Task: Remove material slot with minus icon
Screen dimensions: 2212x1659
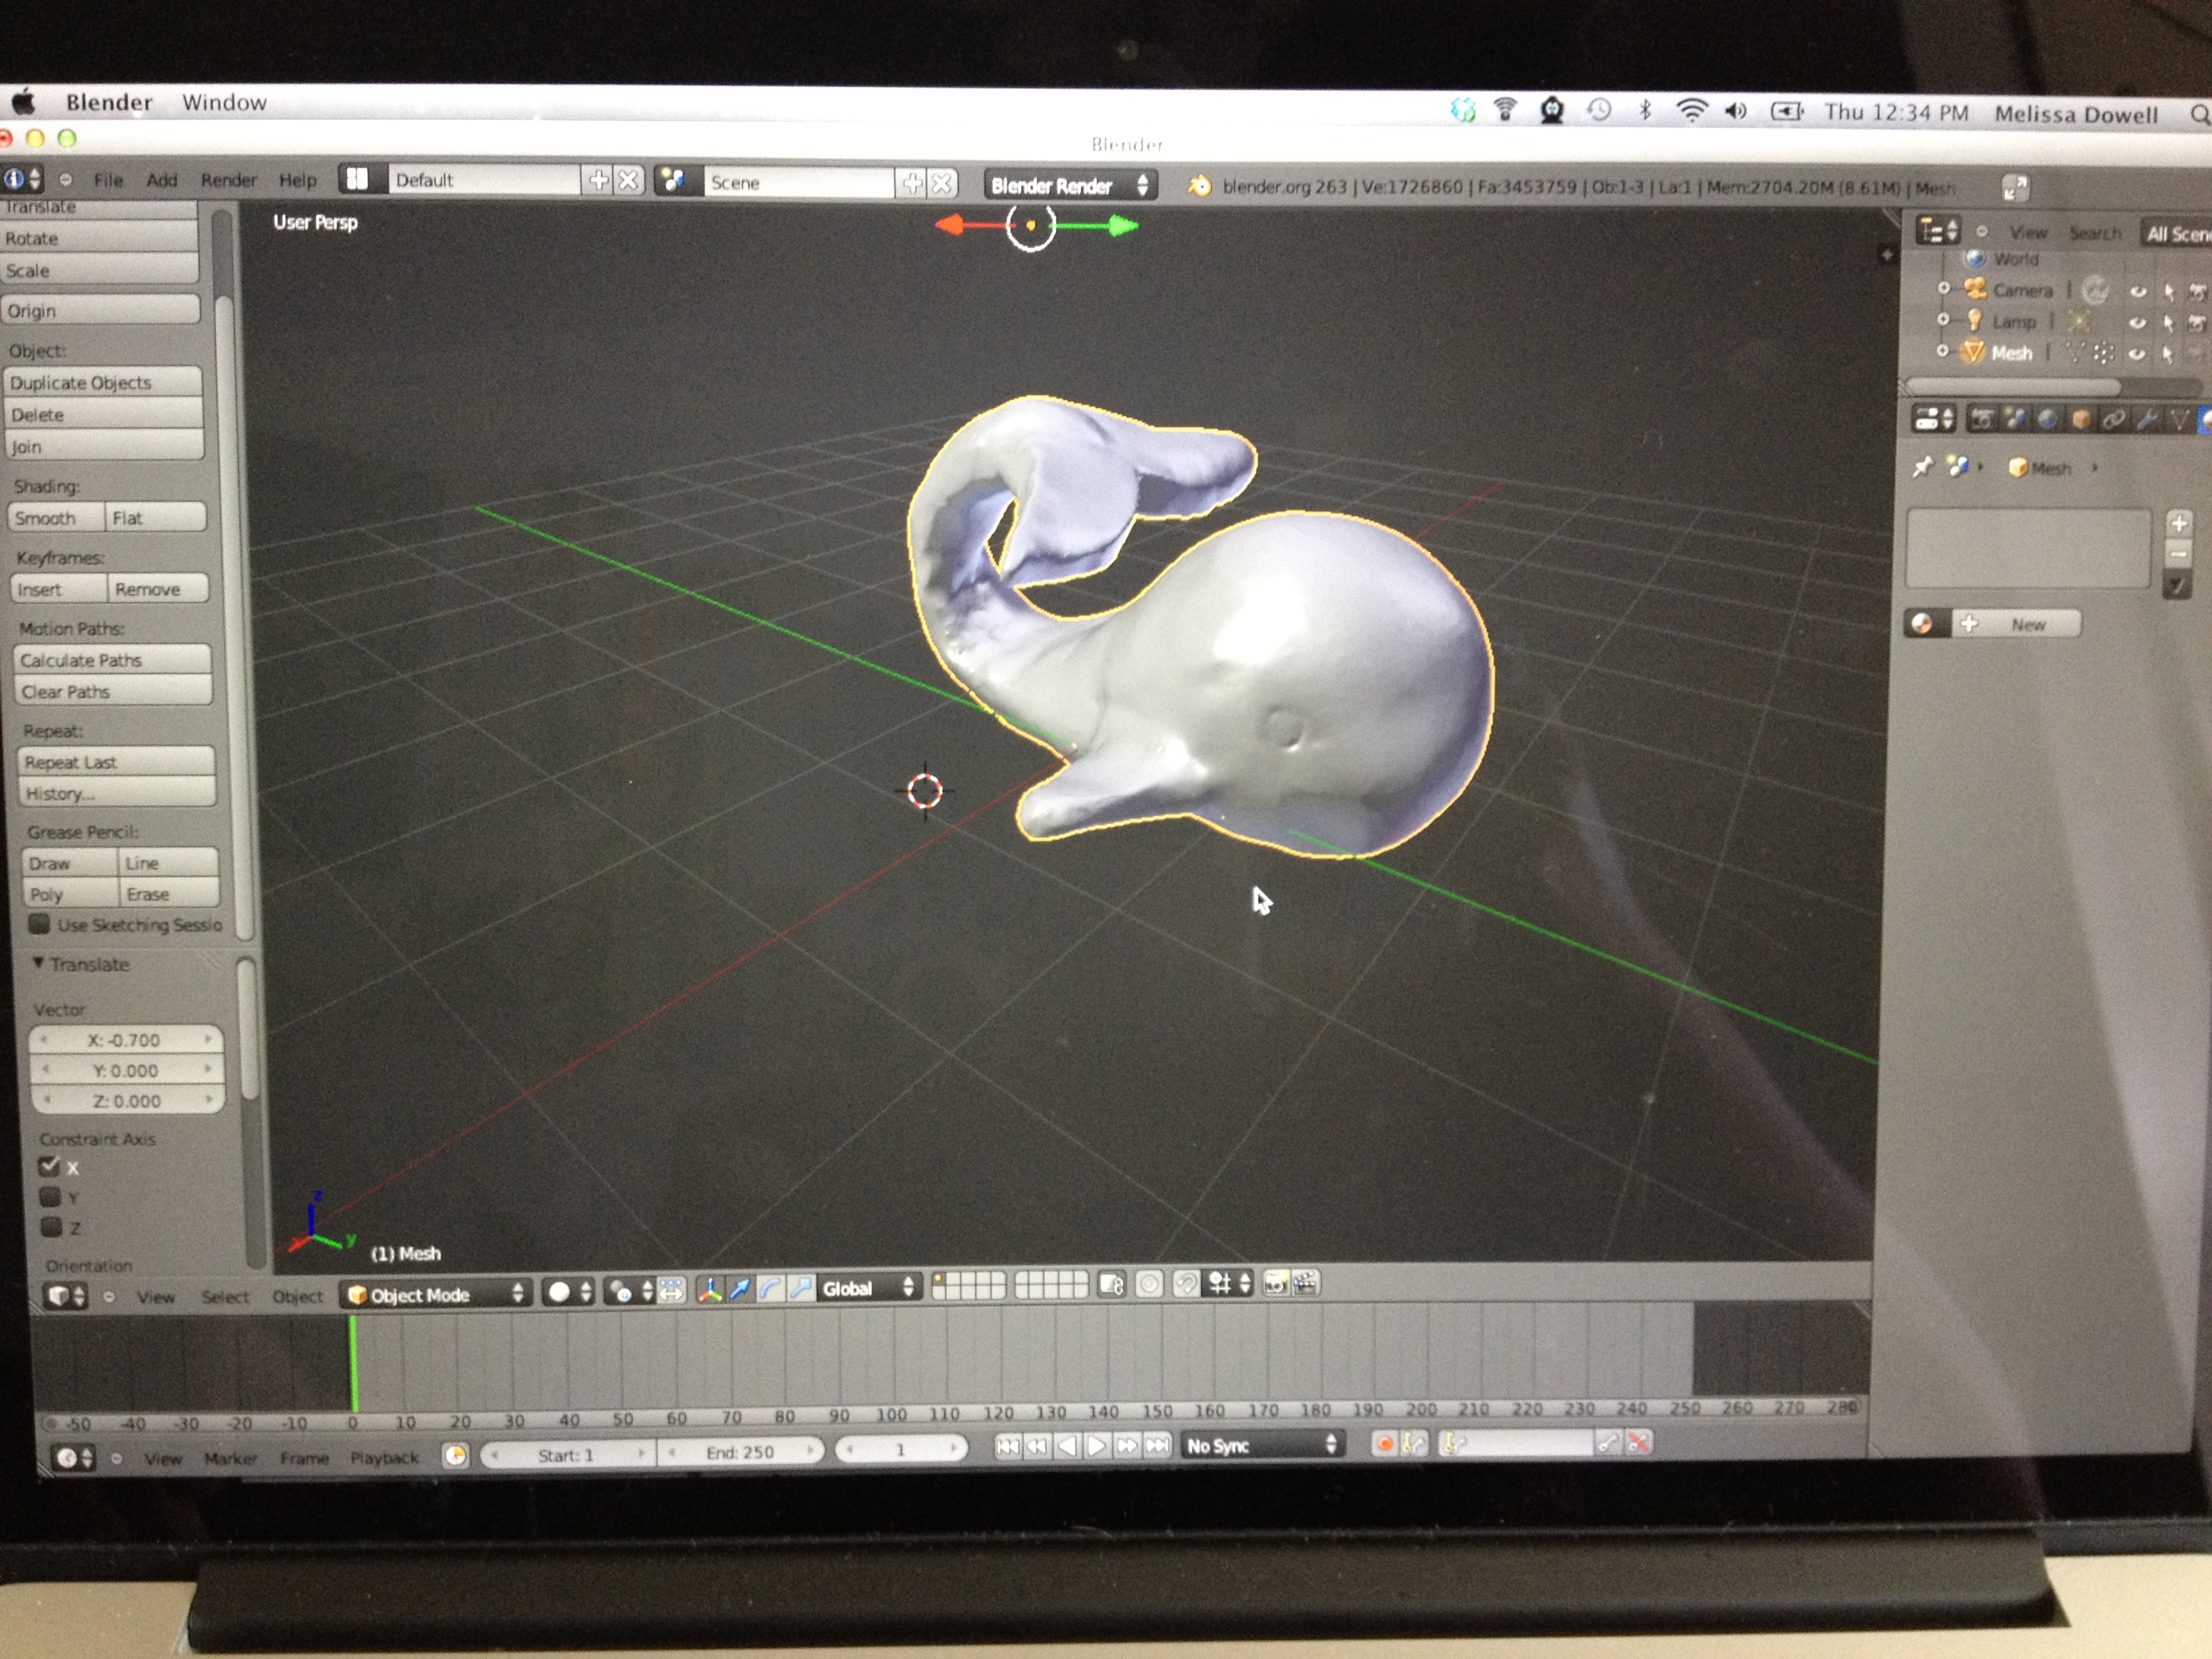Action: click(x=2180, y=553)
